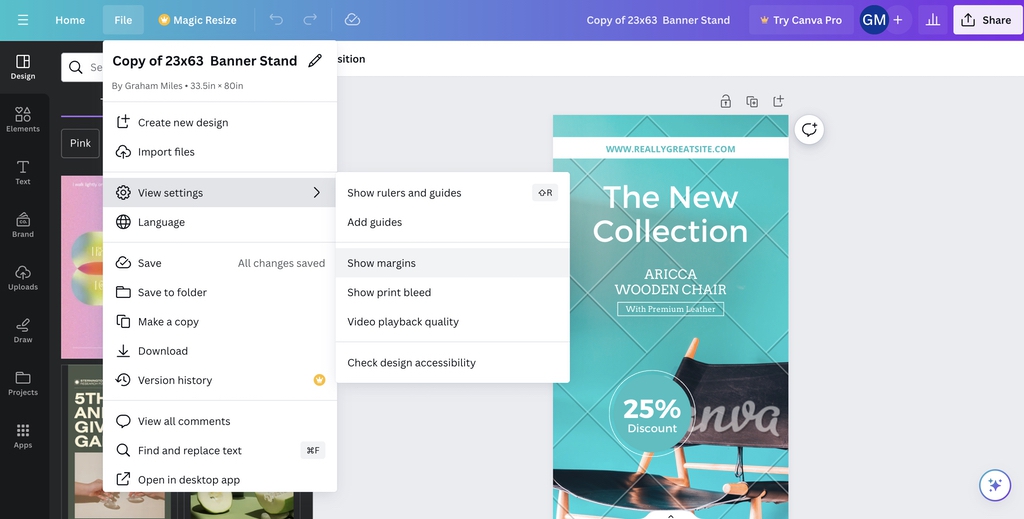Click the Home button

click(x=70, y=20)
